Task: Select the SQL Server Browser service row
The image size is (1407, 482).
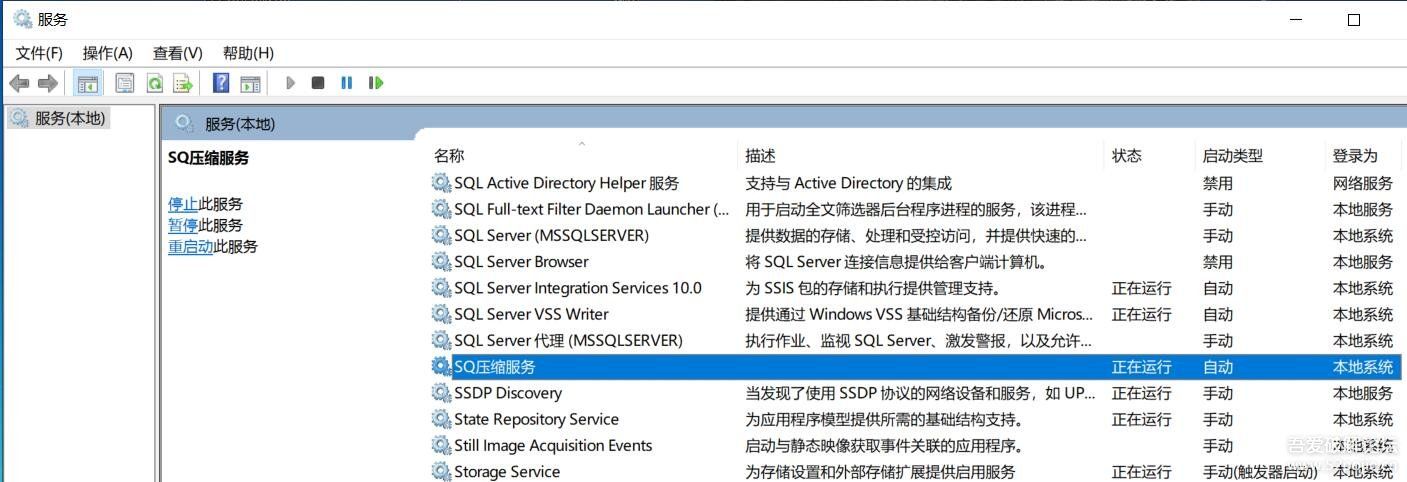Action: [521, 262]
